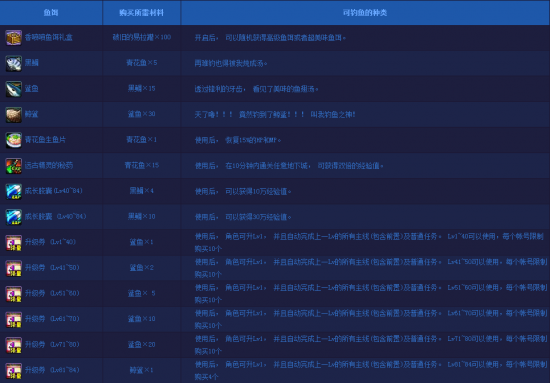
Task: Select the 在10分钟内通关任意地下城 description
Action: point(289,166)
